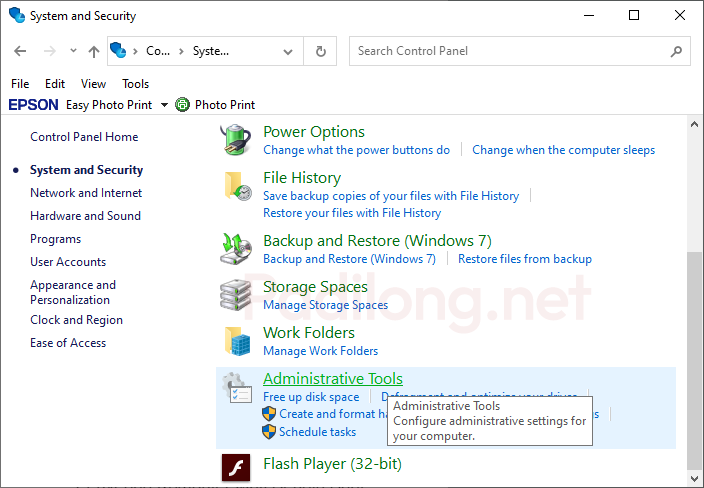Open the File menu
Image resolution: width=704 pixels, height=488 pixels.
(x=20, y=84)
